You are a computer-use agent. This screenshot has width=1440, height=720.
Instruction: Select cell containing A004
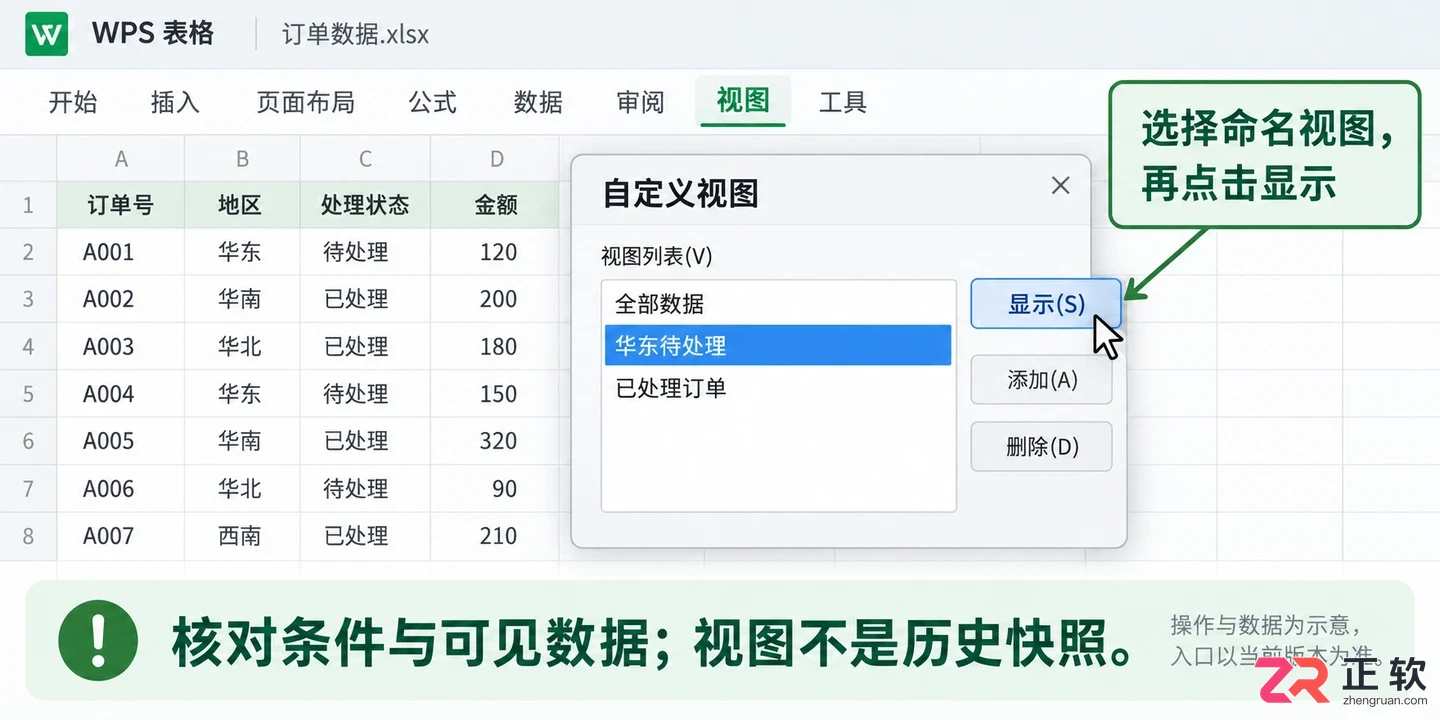[x=121, y=394]
